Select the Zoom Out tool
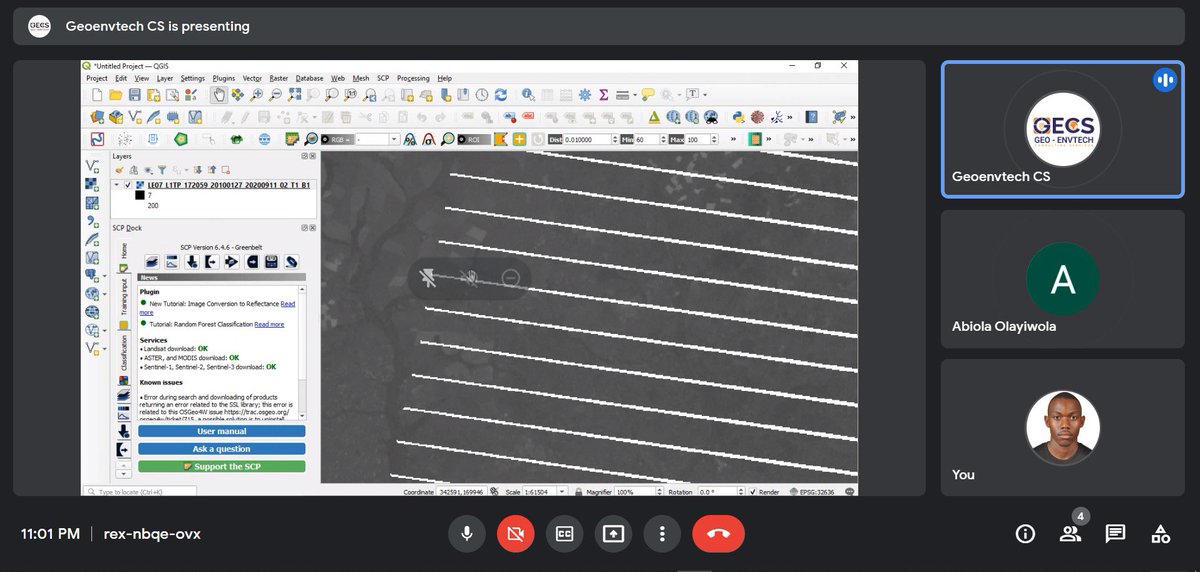This screenshot has height=572, width=1200. tap(275, 95)
